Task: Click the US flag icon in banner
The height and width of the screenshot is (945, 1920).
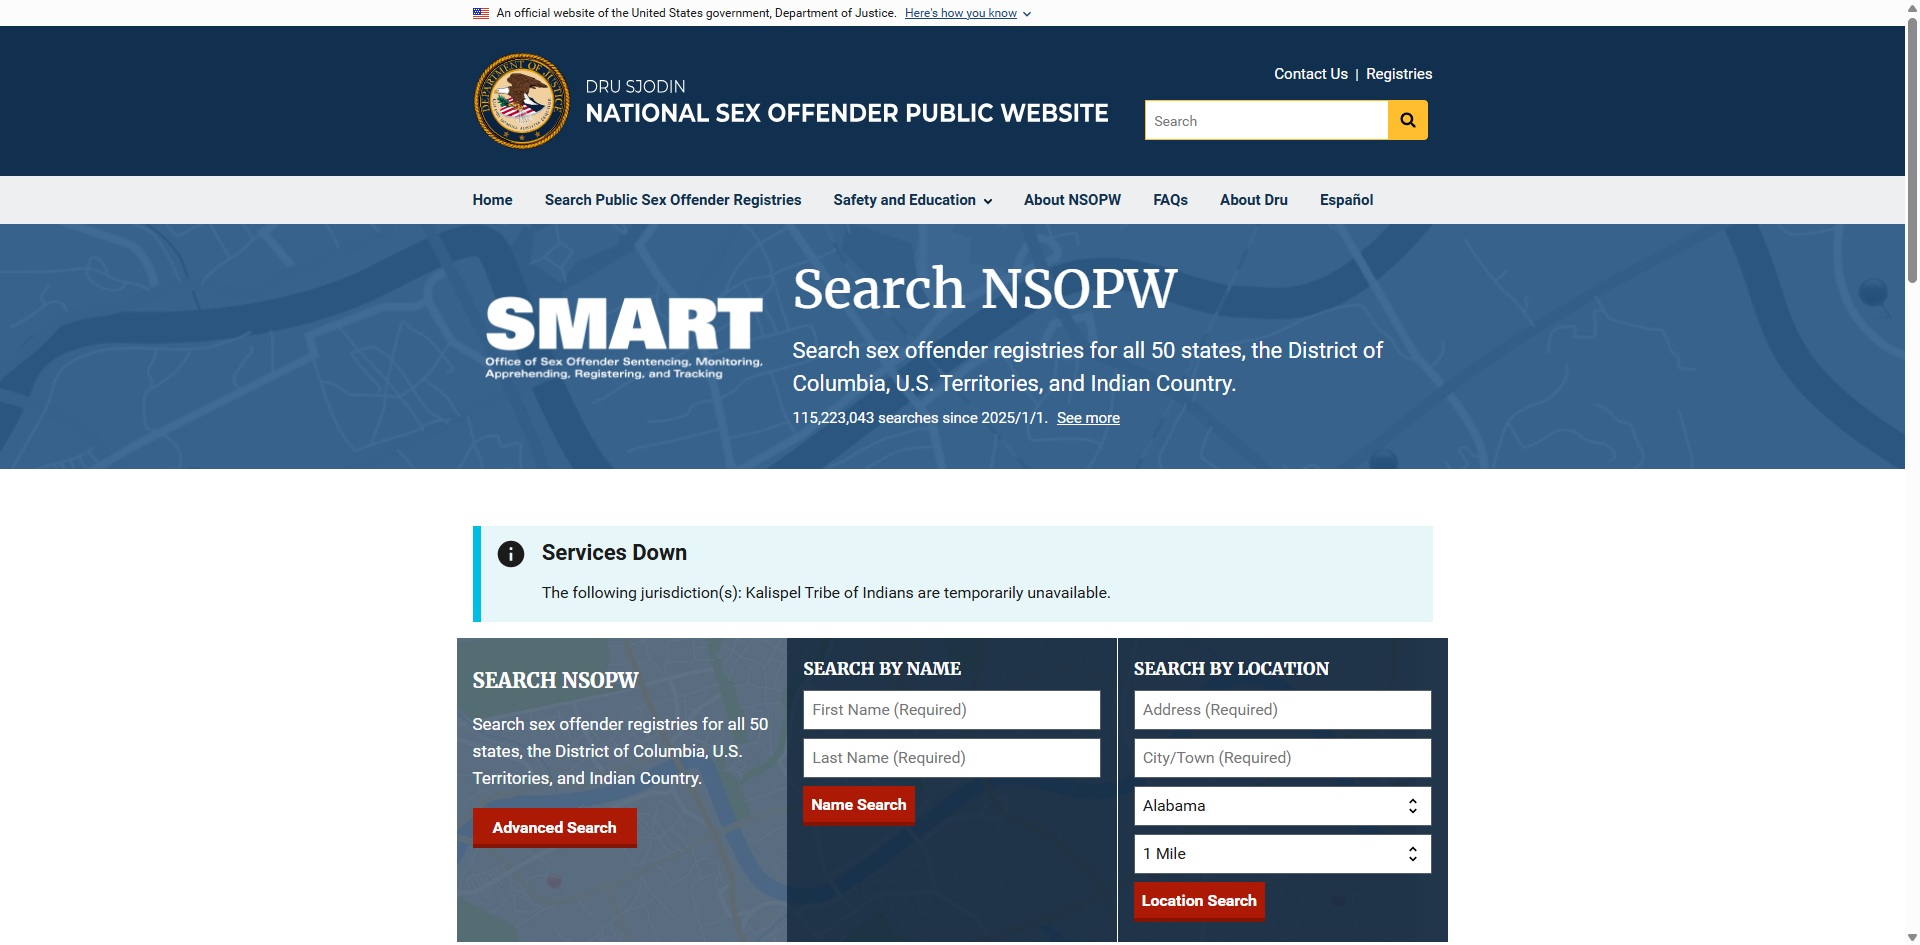Action: pos(481,13)
